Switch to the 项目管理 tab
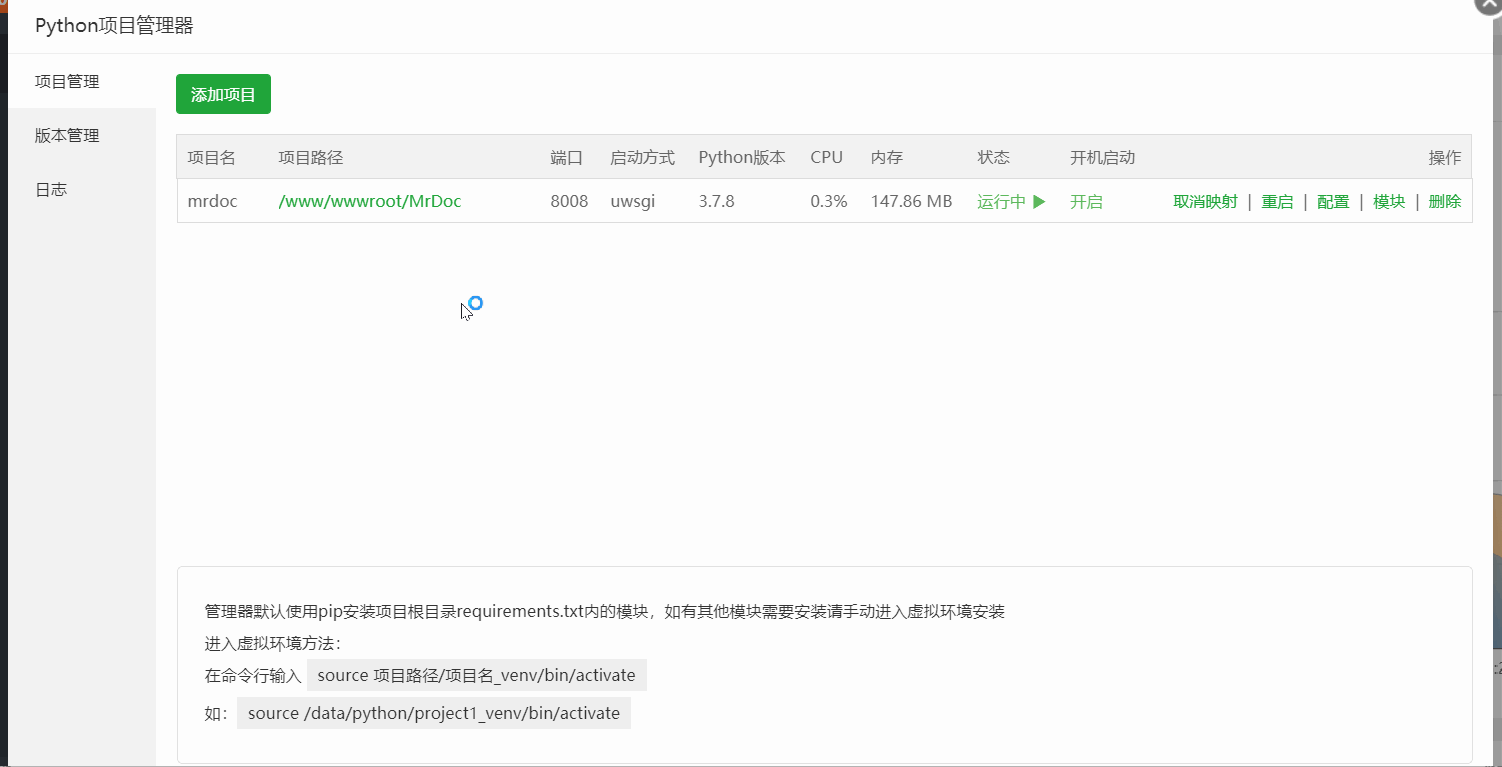 (x=67, y=82)
